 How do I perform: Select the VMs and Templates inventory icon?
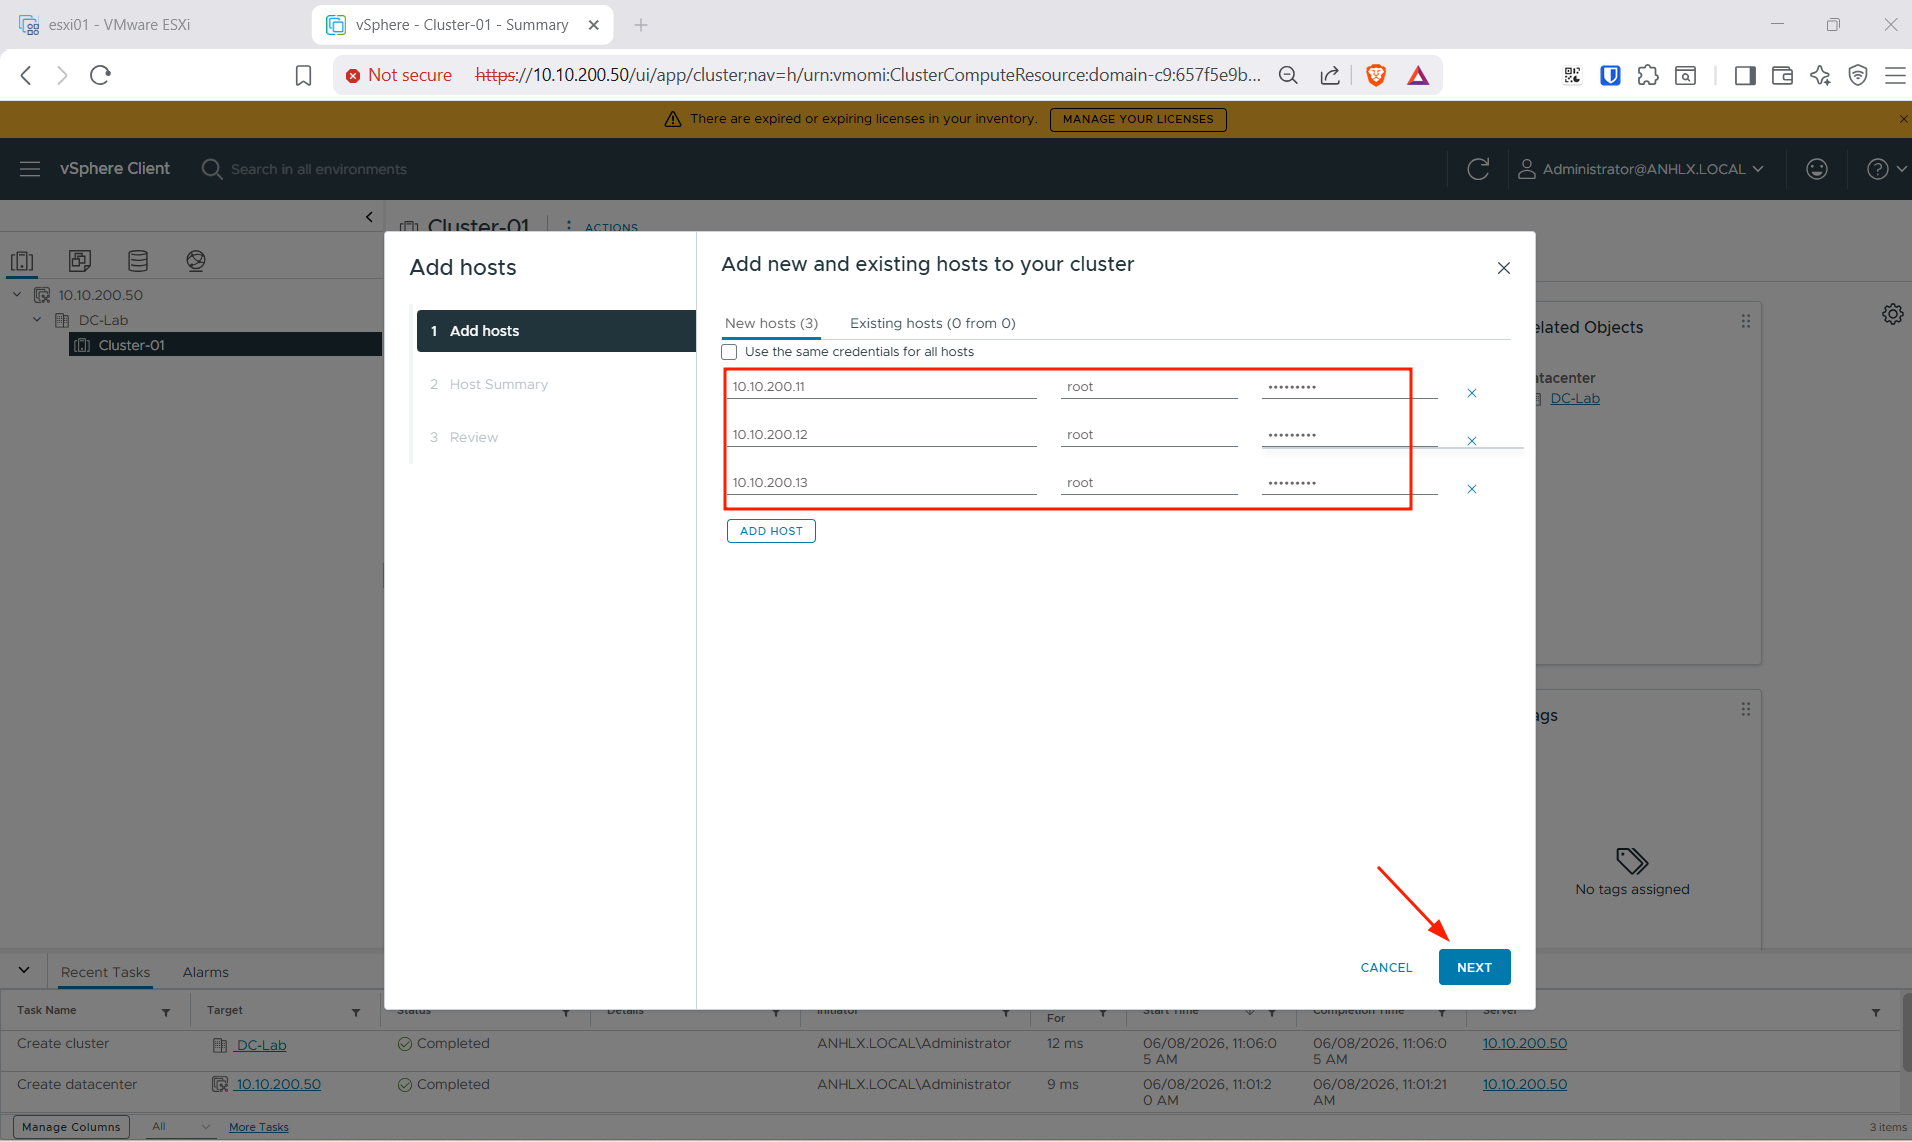80,261
